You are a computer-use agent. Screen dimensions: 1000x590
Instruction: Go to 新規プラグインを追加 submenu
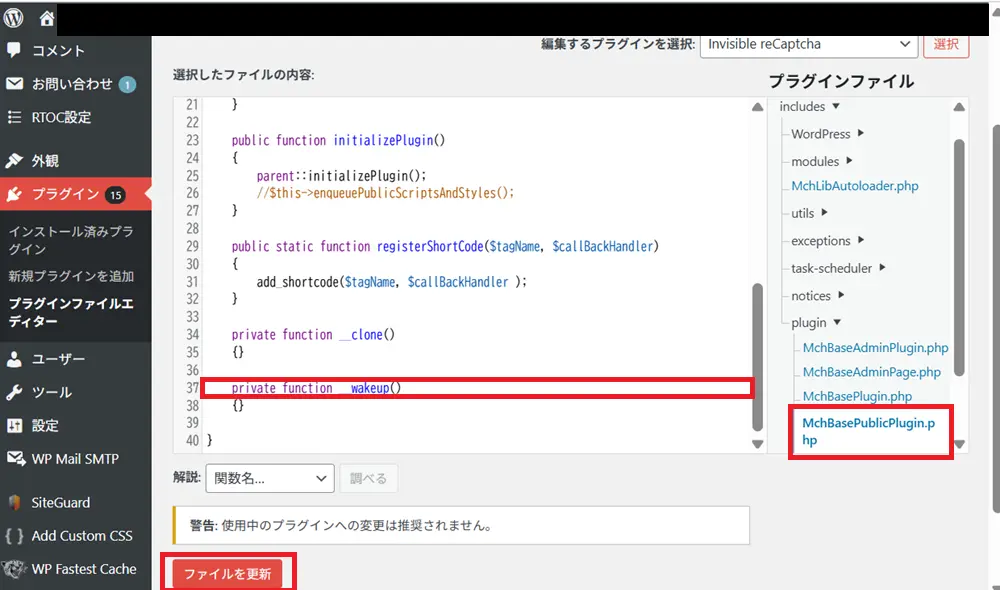[71, 276]
